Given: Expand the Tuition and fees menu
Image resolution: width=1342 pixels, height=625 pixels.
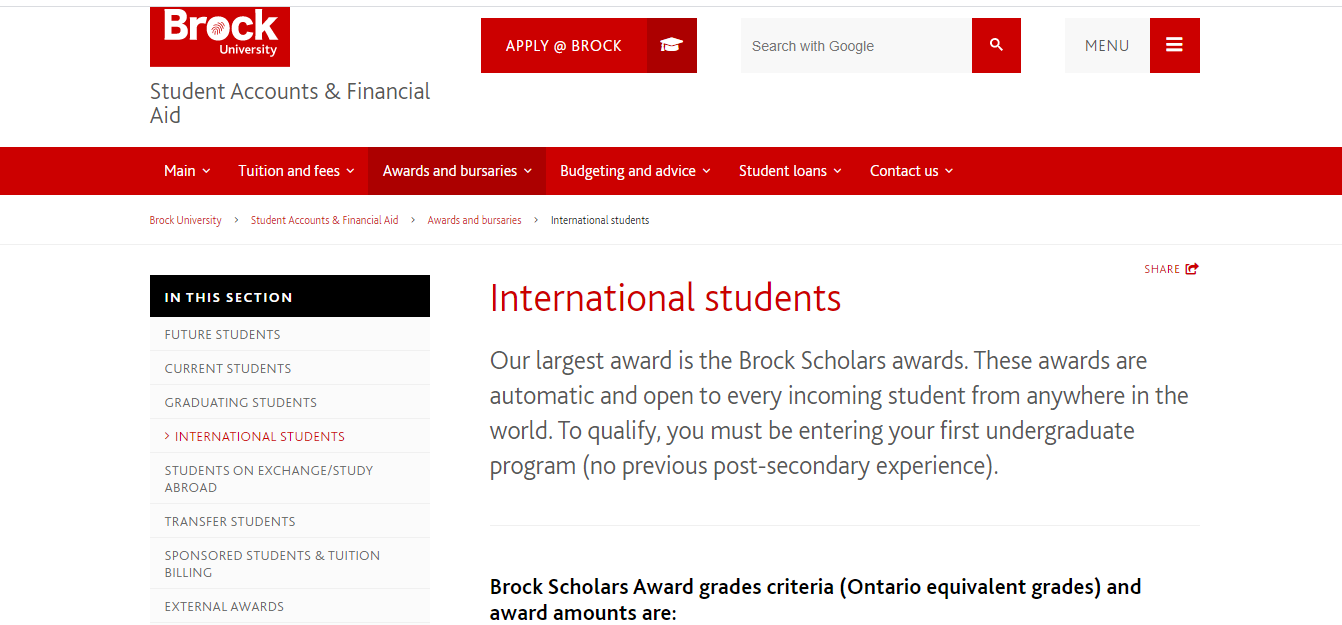Looking at the screenshot, I should click(296, 171).
